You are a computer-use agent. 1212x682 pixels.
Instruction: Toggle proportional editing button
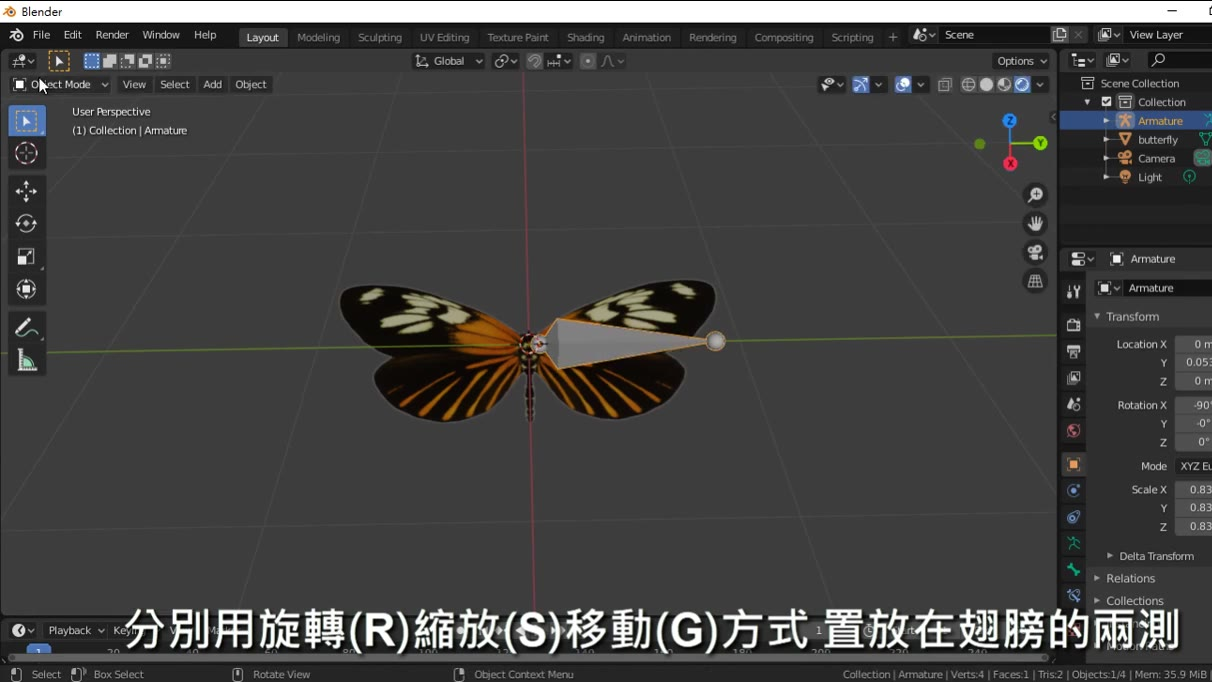click(x=588, y=61)
